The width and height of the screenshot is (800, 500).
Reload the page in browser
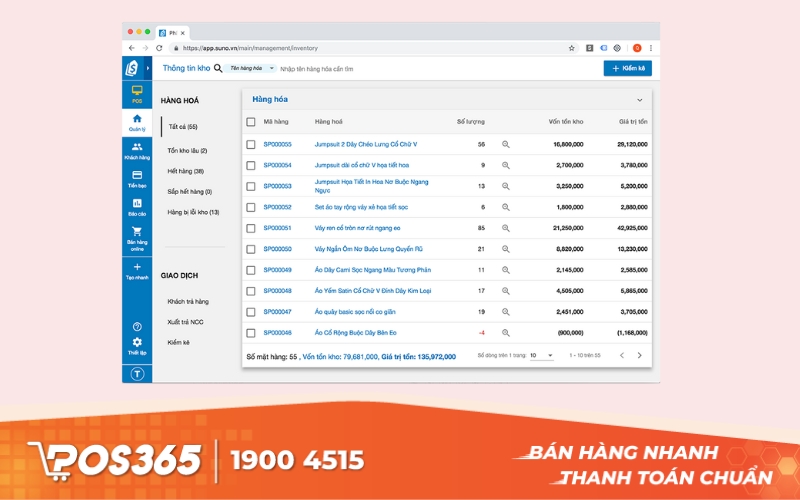pyautogui.click(x=159, y=48)
